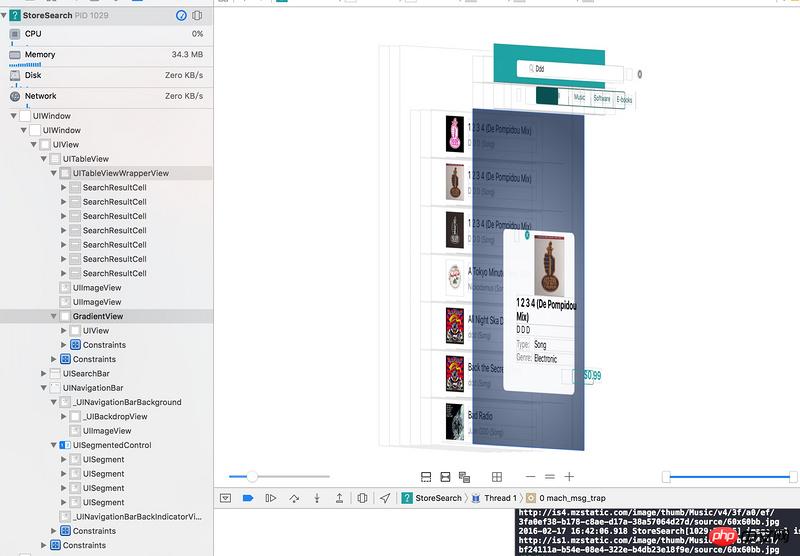800x556 pixels.
Task: Open the Disk gauge report
Action: [107, 75]
